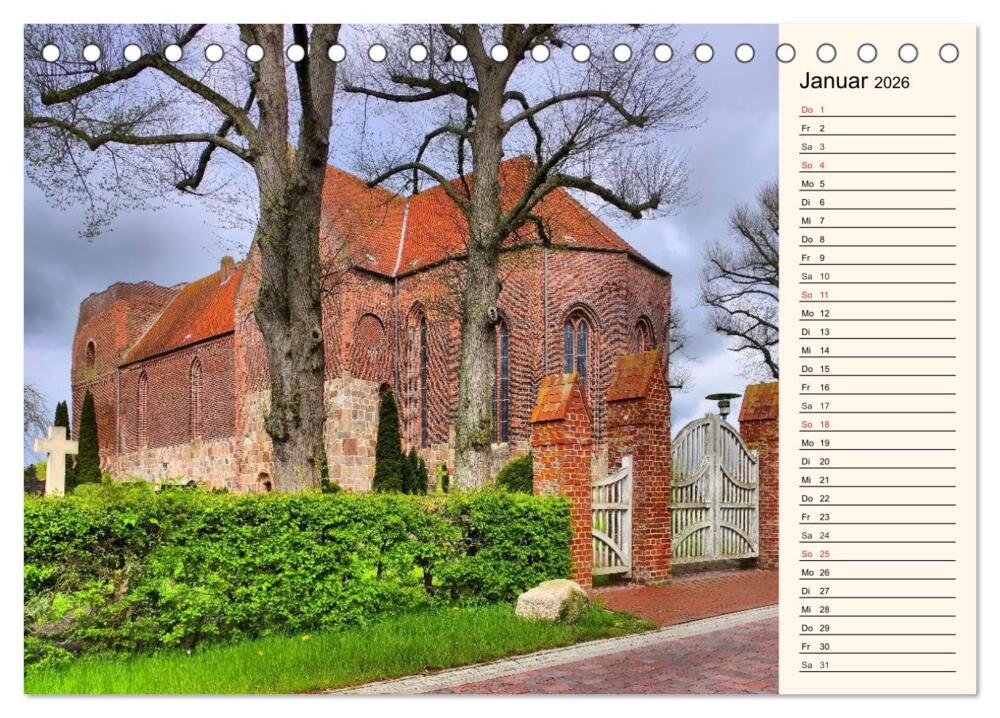The image size is (1000, 718).
Task: Select the 'Fr 30' calendar row
Action: pos(878,646)
